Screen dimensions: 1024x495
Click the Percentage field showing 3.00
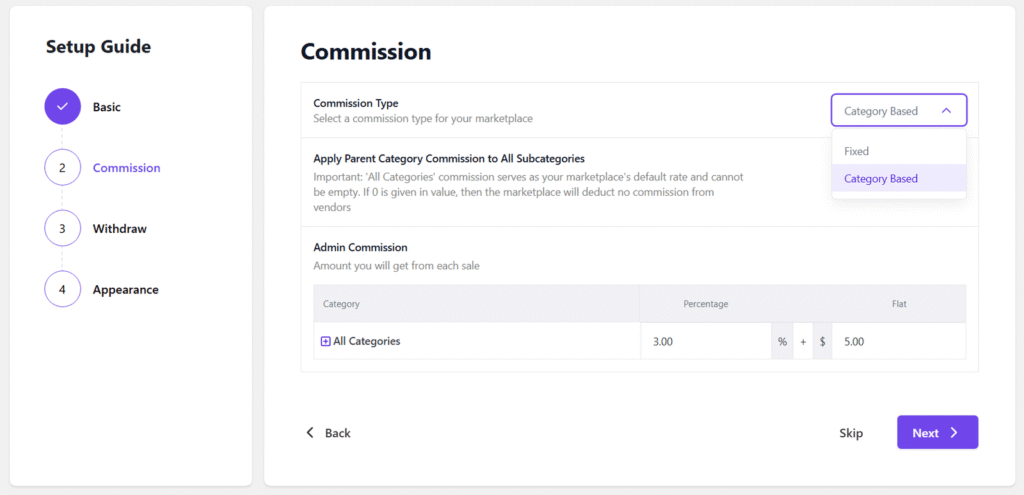(x=705, y=341)
